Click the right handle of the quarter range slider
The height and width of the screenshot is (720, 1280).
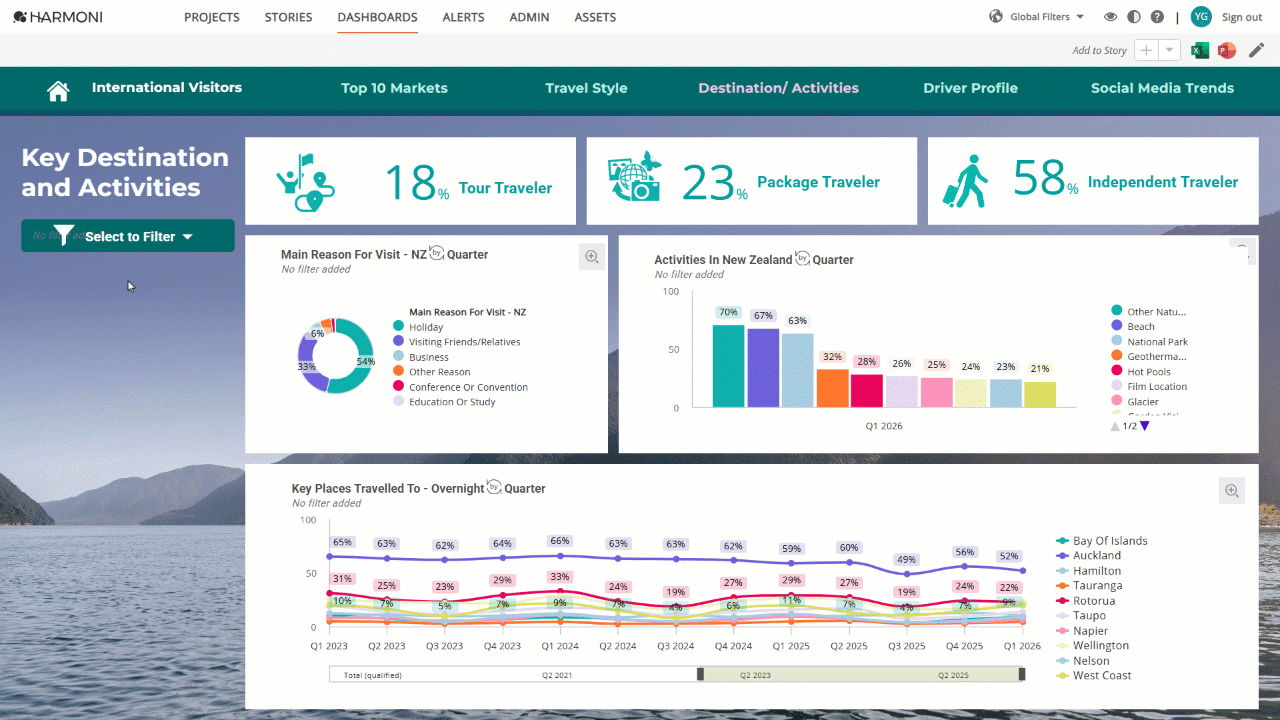pos(1021,675)
